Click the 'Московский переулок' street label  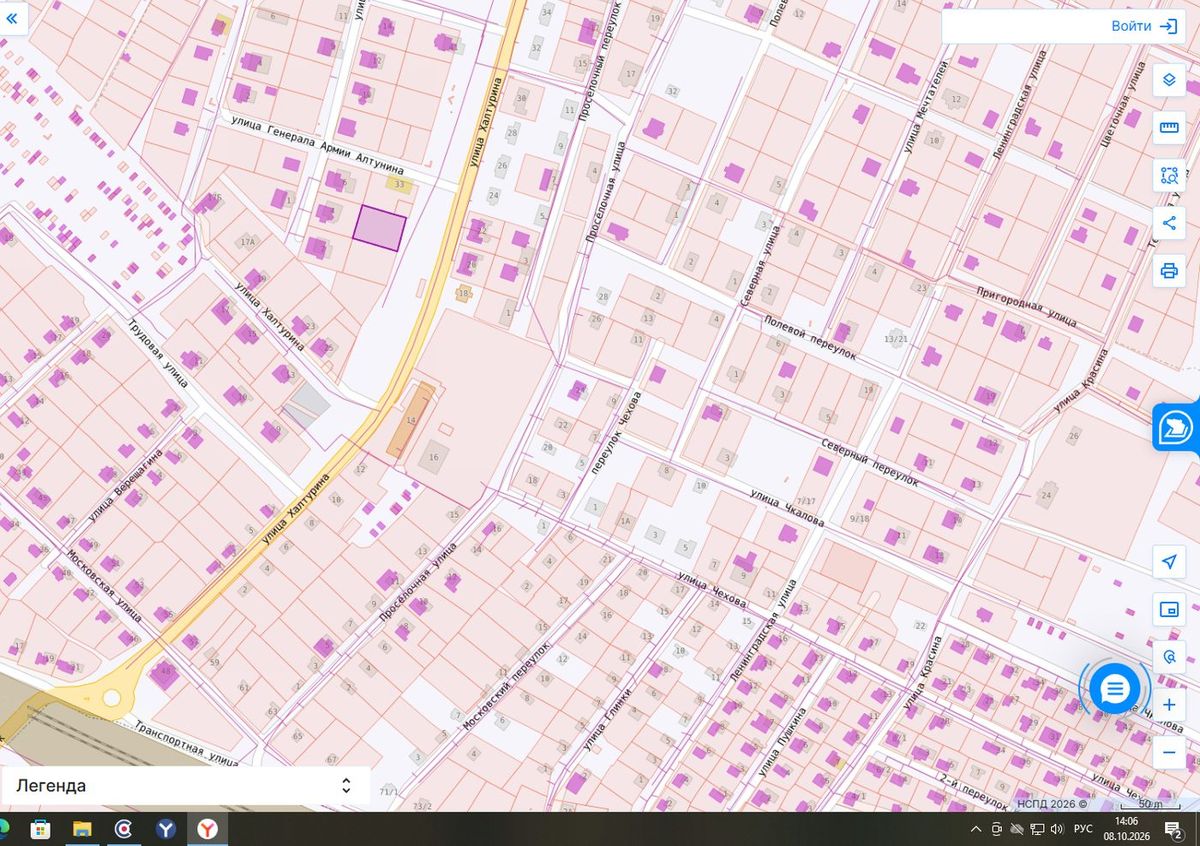coord(507,687)
